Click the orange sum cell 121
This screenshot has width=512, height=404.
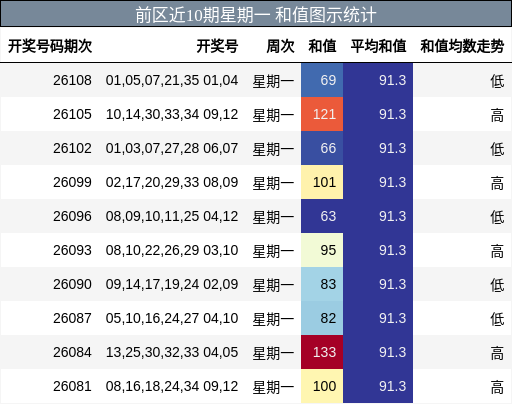pyautogui.click(x=322, y=114)
